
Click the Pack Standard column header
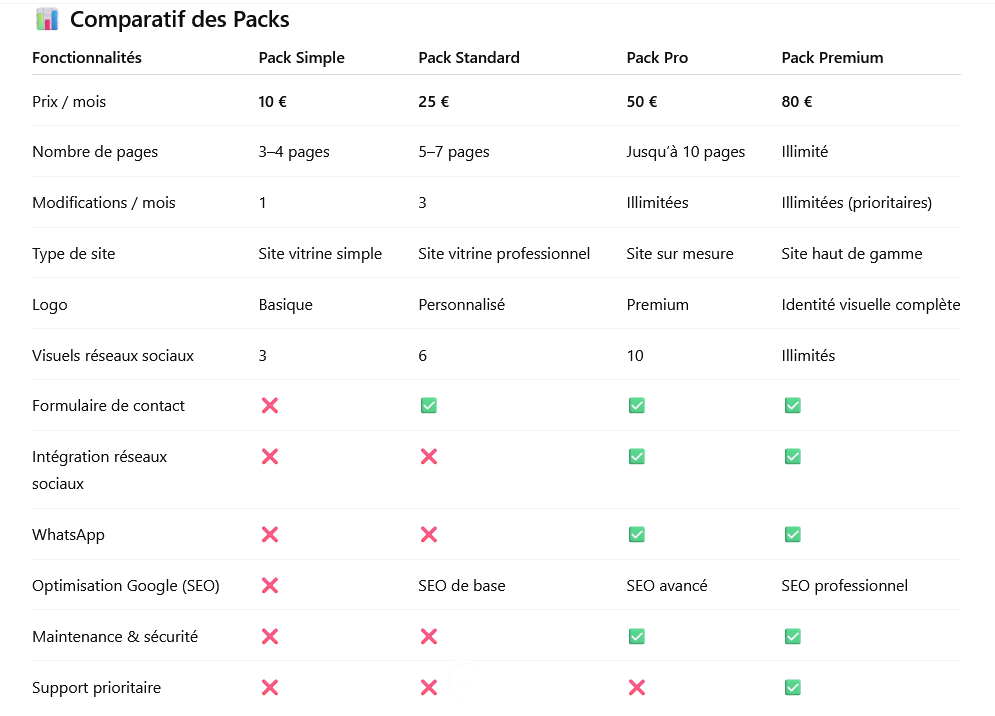pyautogui.click(x=469, y=58)
